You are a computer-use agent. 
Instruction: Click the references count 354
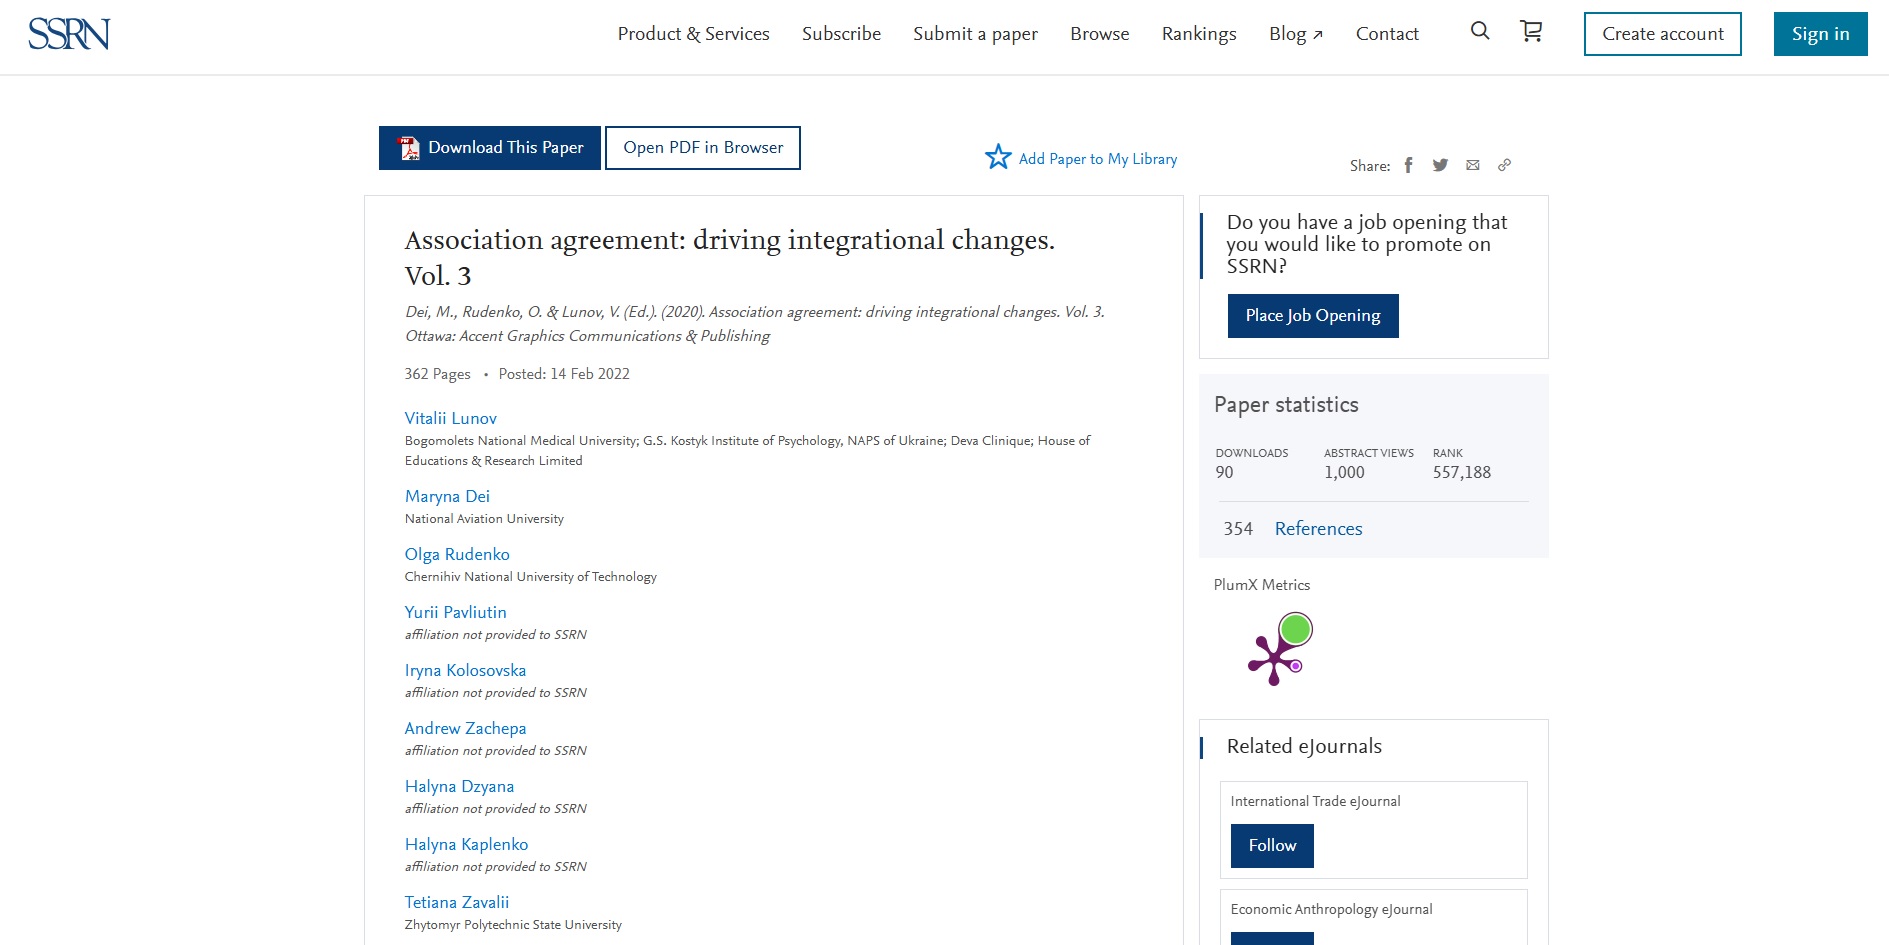coord(1238,529)
